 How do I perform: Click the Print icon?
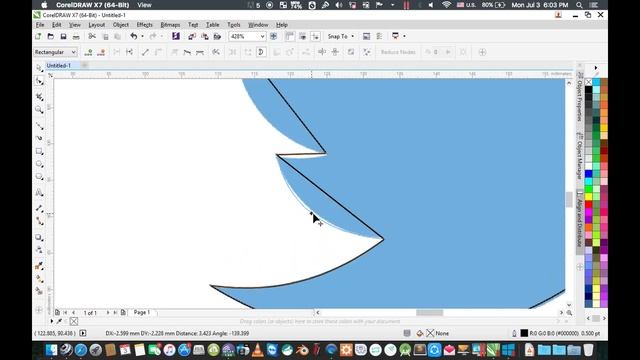pyautogui.click(x=76, y=36)
